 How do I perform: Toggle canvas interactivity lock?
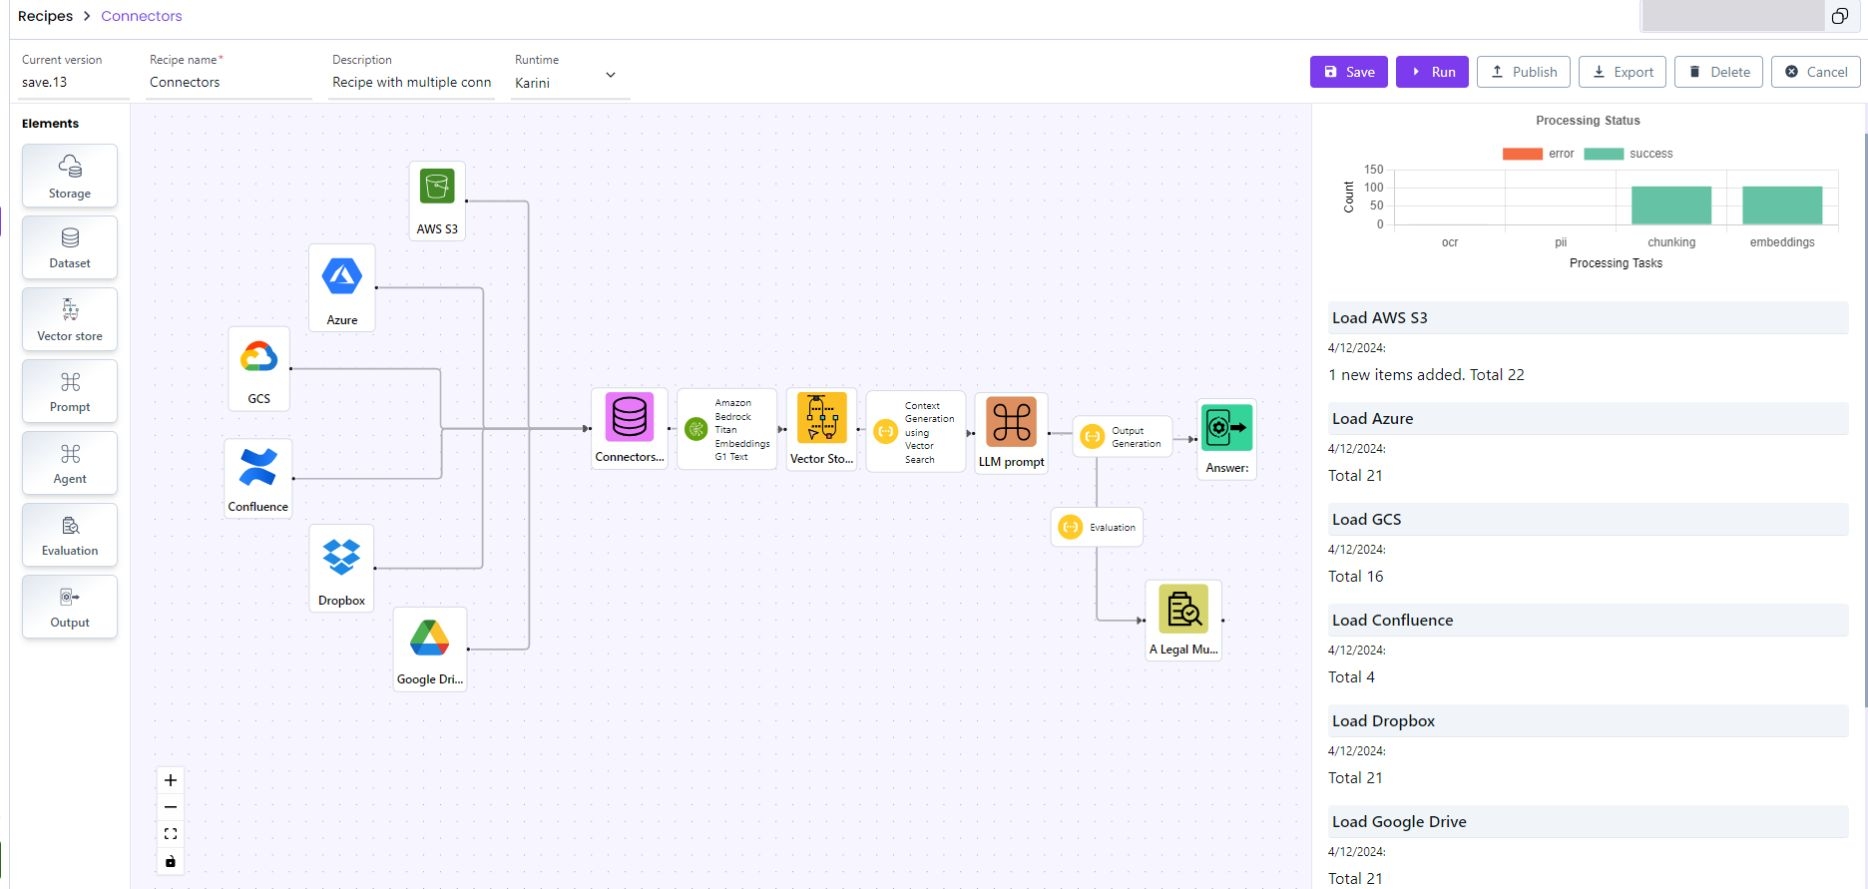[171, 861]
